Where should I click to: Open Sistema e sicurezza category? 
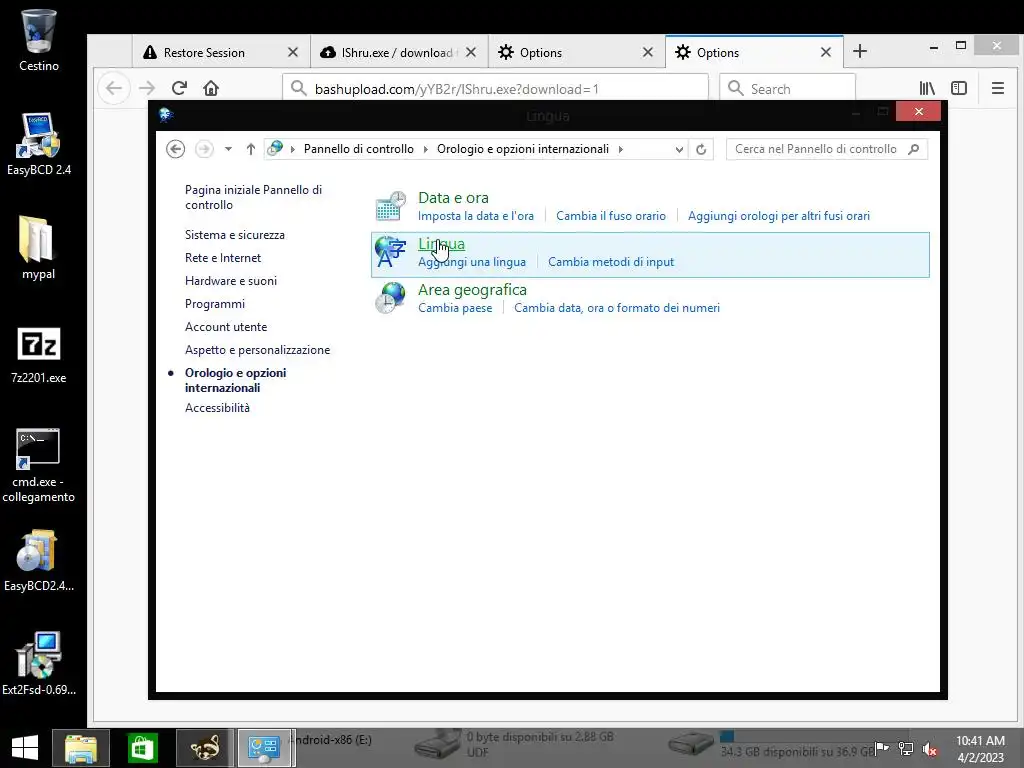(x=234, y=234)
